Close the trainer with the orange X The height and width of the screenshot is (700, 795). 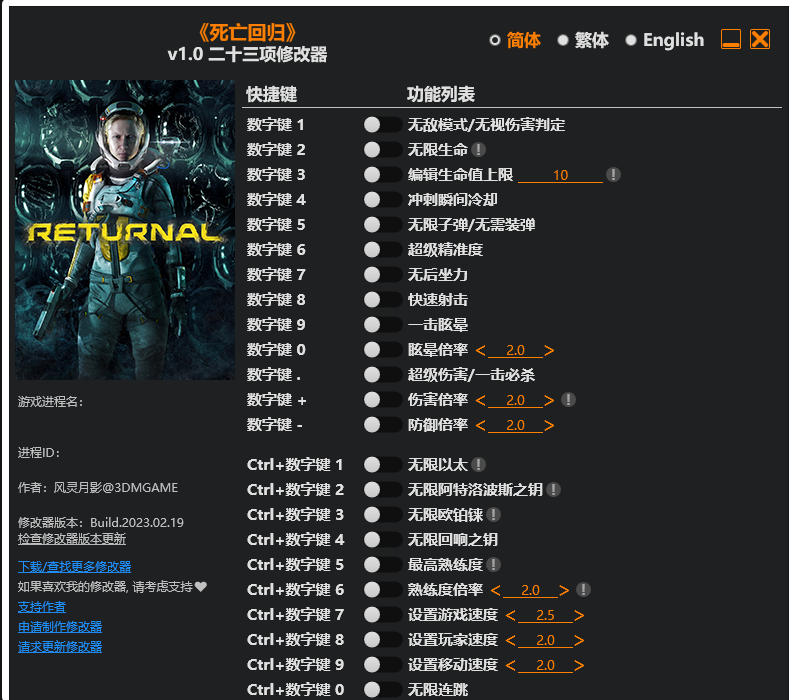coord(760,39)
